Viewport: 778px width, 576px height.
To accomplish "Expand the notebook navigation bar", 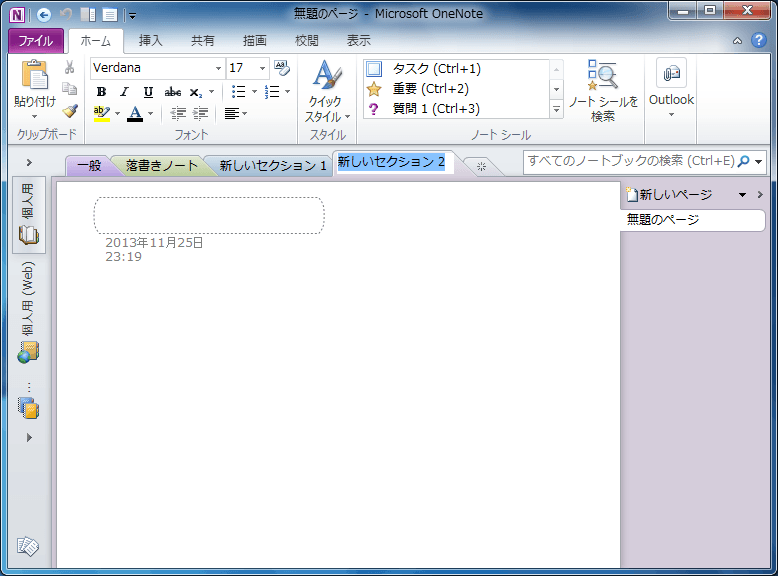I will pyautogui.click(x=29, y=163).
